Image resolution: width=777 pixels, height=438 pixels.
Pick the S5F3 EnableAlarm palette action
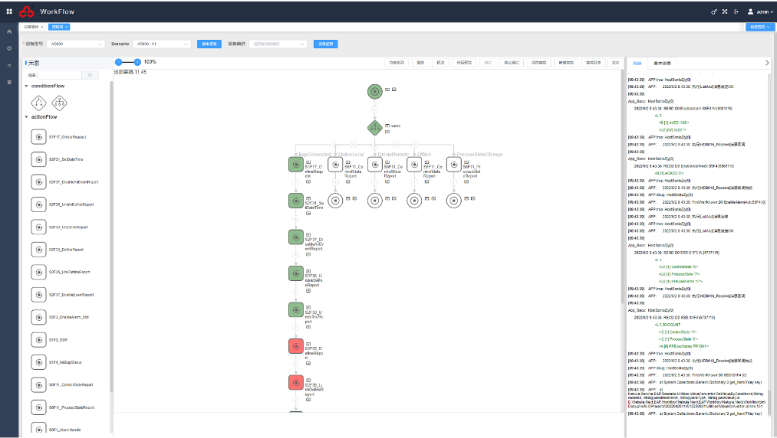39,317
